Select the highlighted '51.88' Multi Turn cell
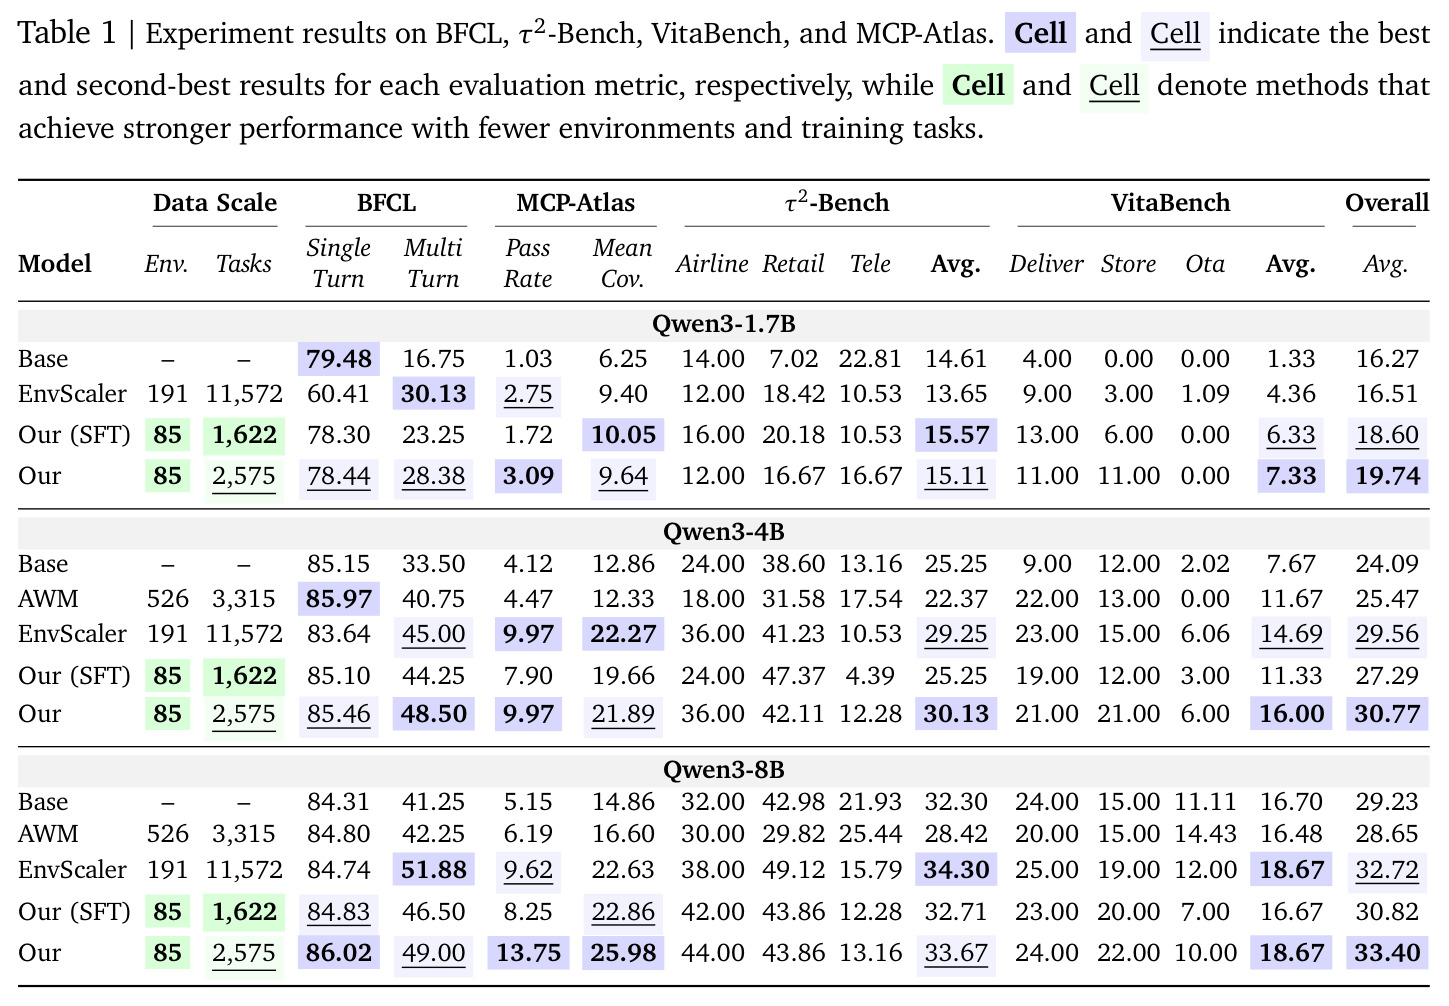The width and height of the screenshot is (1449, 1006). click(x=433, y=870)
